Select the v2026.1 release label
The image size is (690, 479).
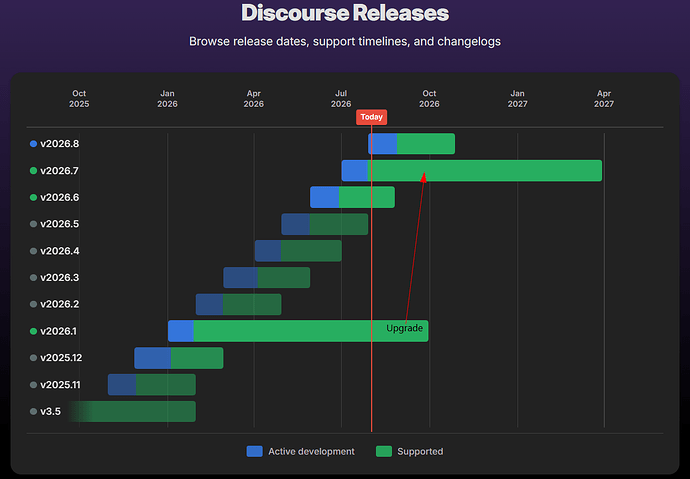(59, 331)
